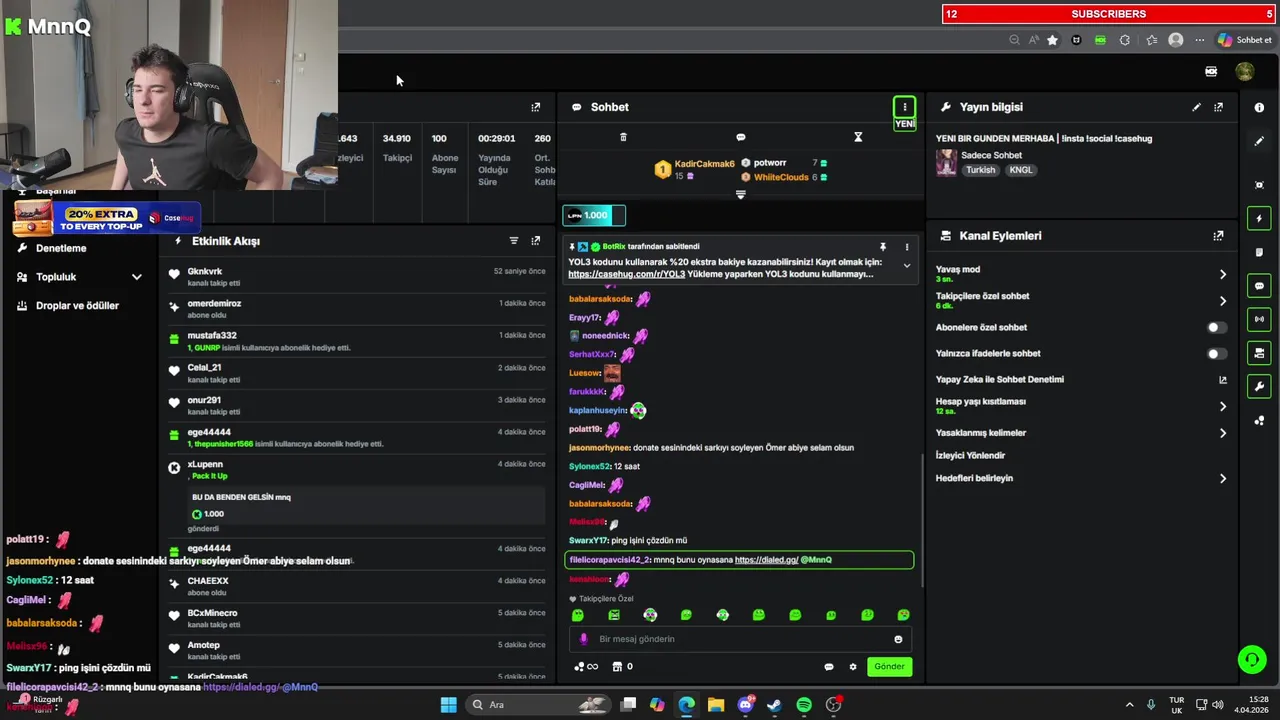Expand the Topluluk sidebar menu

pyautogui.click(x=136, y=277)
